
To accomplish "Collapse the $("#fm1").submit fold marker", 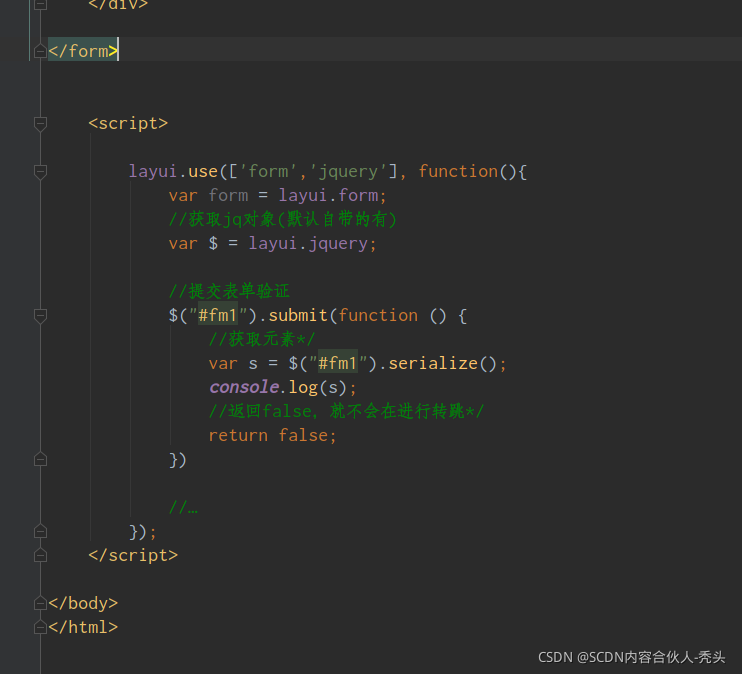I will (x=40, y=316).
